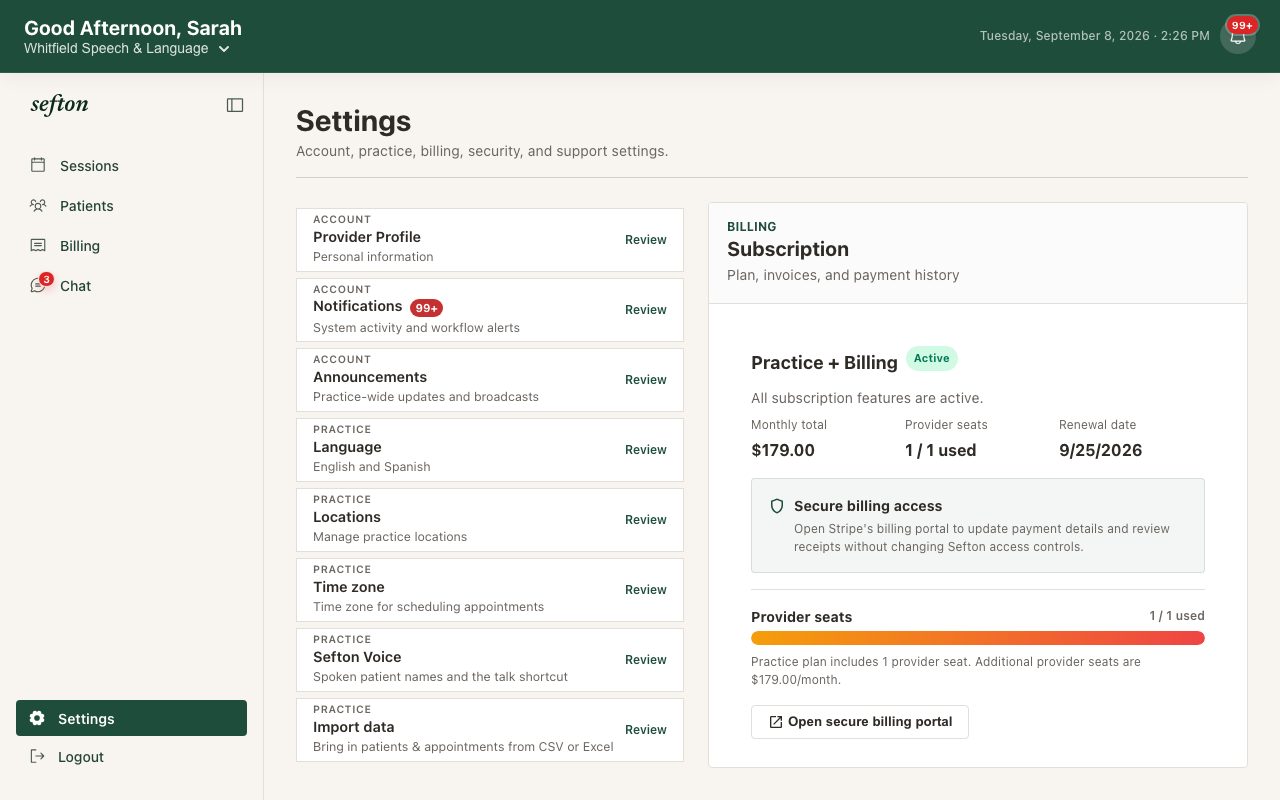
Task: Open Billing in the sidebar
Action: point(131,246)
